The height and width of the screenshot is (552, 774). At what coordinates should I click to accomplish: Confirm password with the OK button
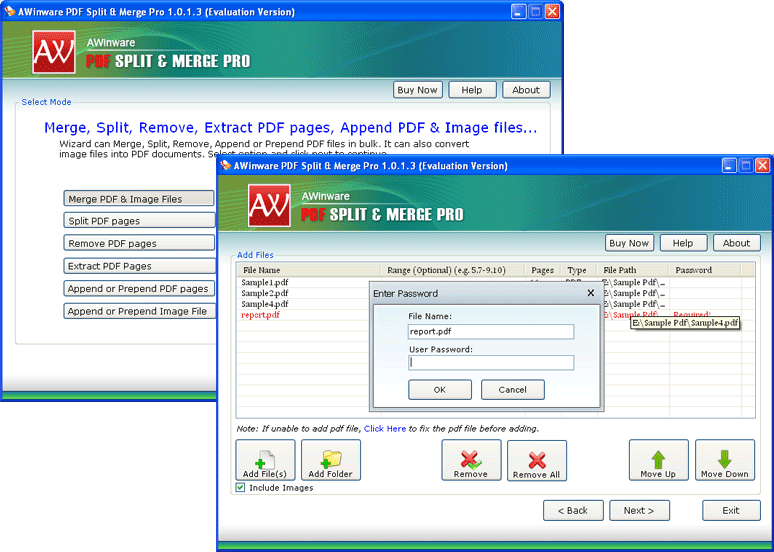pyautogui.click(x=439, y=390)
